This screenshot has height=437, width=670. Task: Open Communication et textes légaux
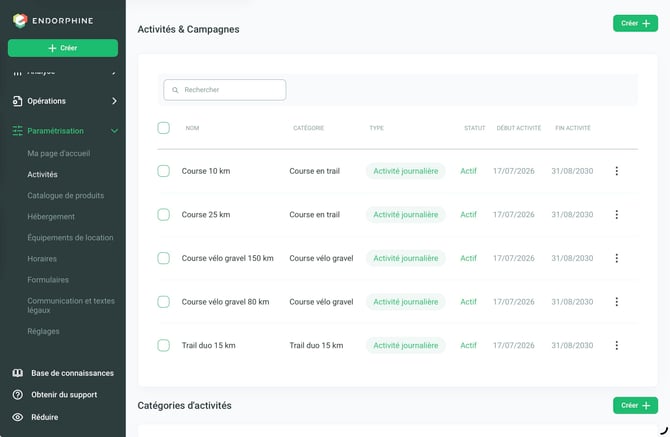[x=71, y=305]
